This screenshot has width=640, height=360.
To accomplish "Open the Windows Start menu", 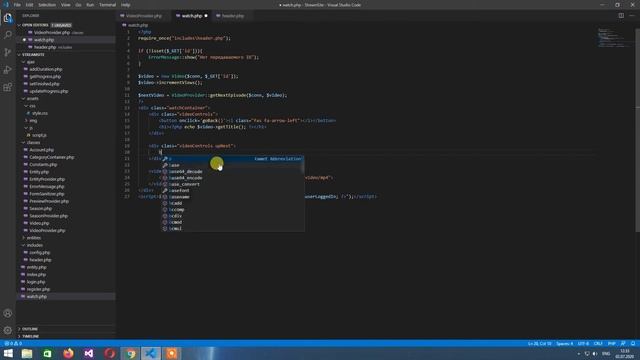I will [x=8, y=353].
